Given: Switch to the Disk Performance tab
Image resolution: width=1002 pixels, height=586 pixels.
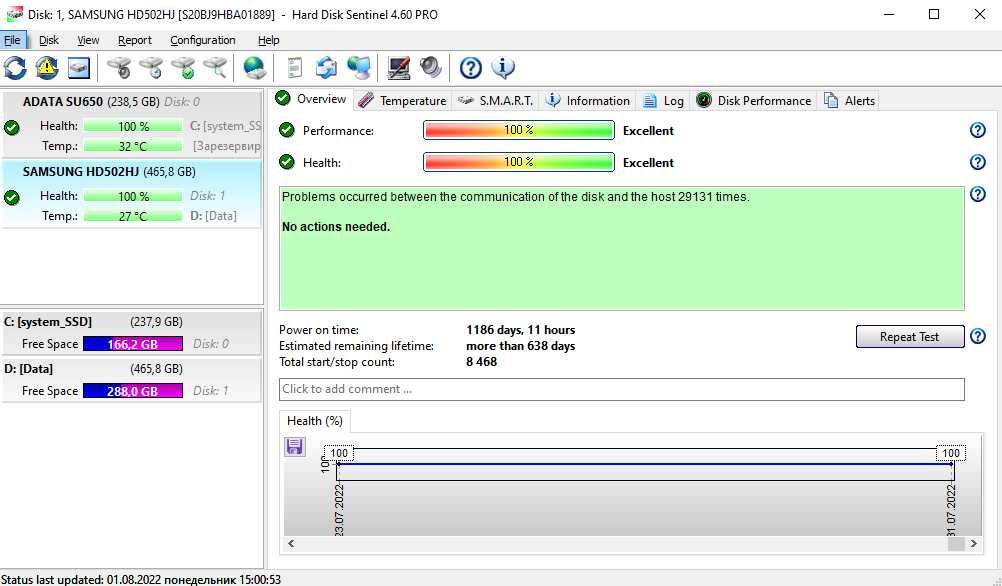Looking at the screenshot, I should point(753,101).
